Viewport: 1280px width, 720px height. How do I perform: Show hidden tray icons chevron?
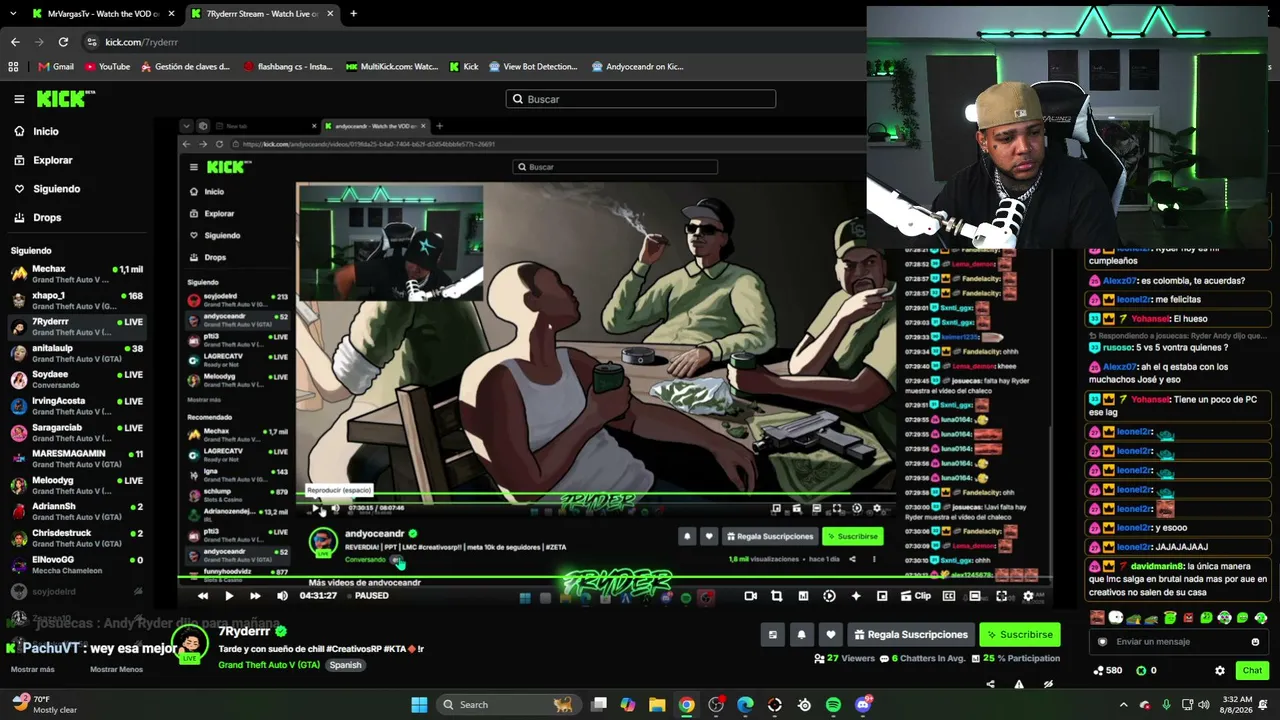1124,705
